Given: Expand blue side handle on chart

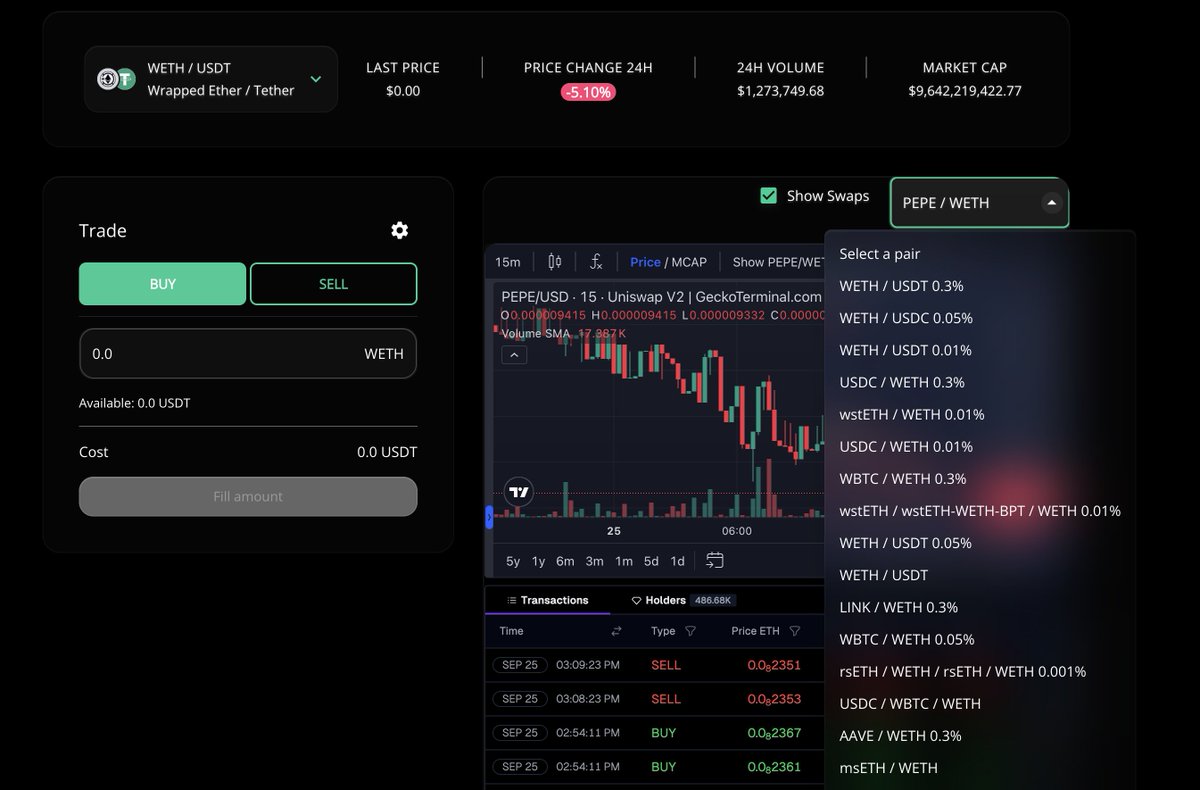Looking at the screenshot, I should [x=489, y=517].
